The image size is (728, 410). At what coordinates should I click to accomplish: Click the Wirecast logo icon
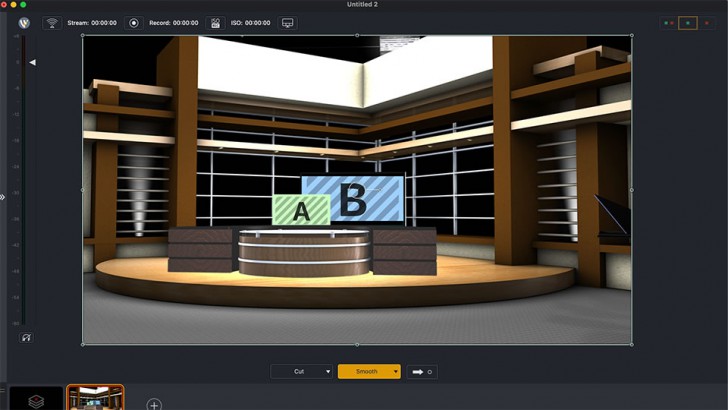click(x=24, y=23)
